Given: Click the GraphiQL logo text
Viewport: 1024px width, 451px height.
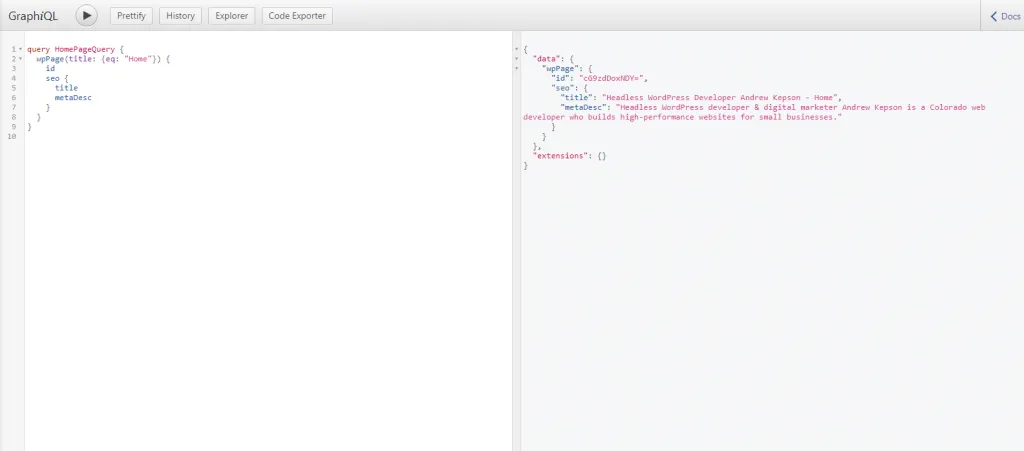Looking at the screenshot, I should coord(33,16).
